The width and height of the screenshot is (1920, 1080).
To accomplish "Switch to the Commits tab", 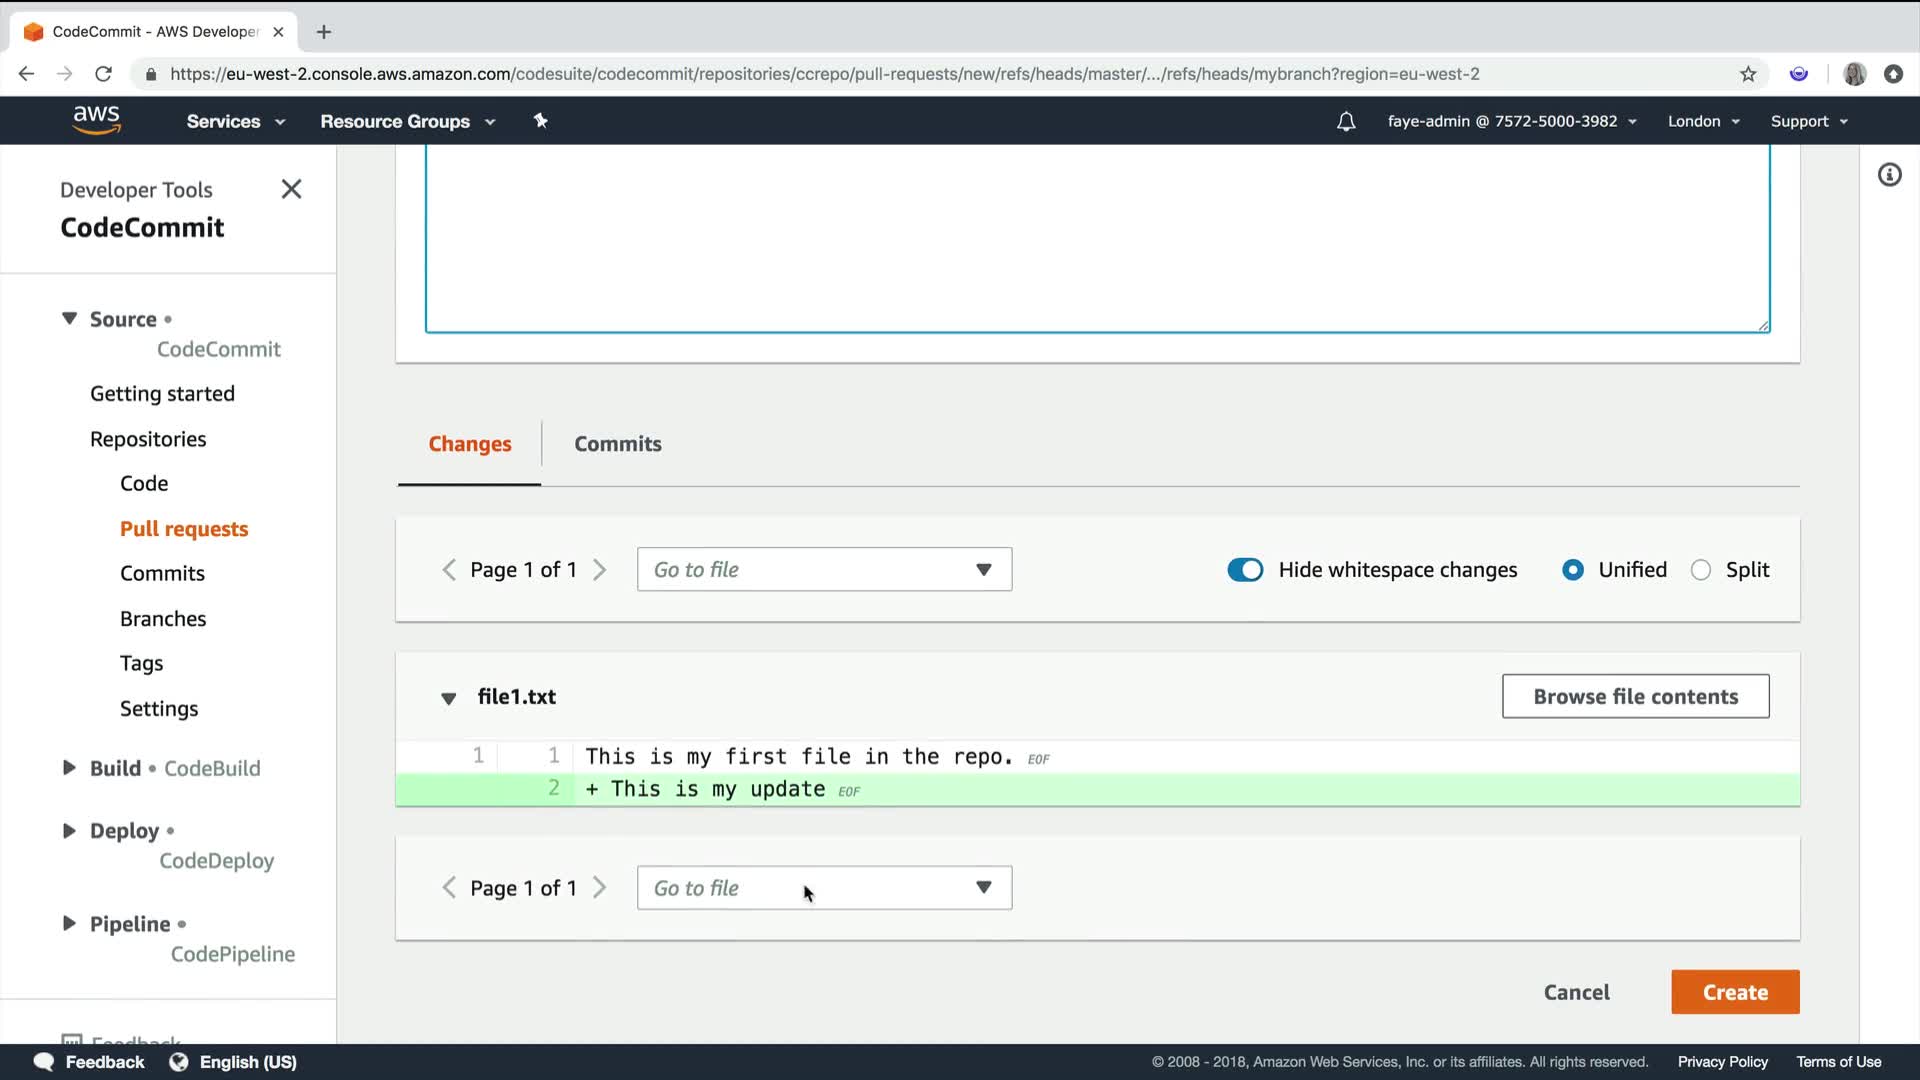I will pos(617,444).
